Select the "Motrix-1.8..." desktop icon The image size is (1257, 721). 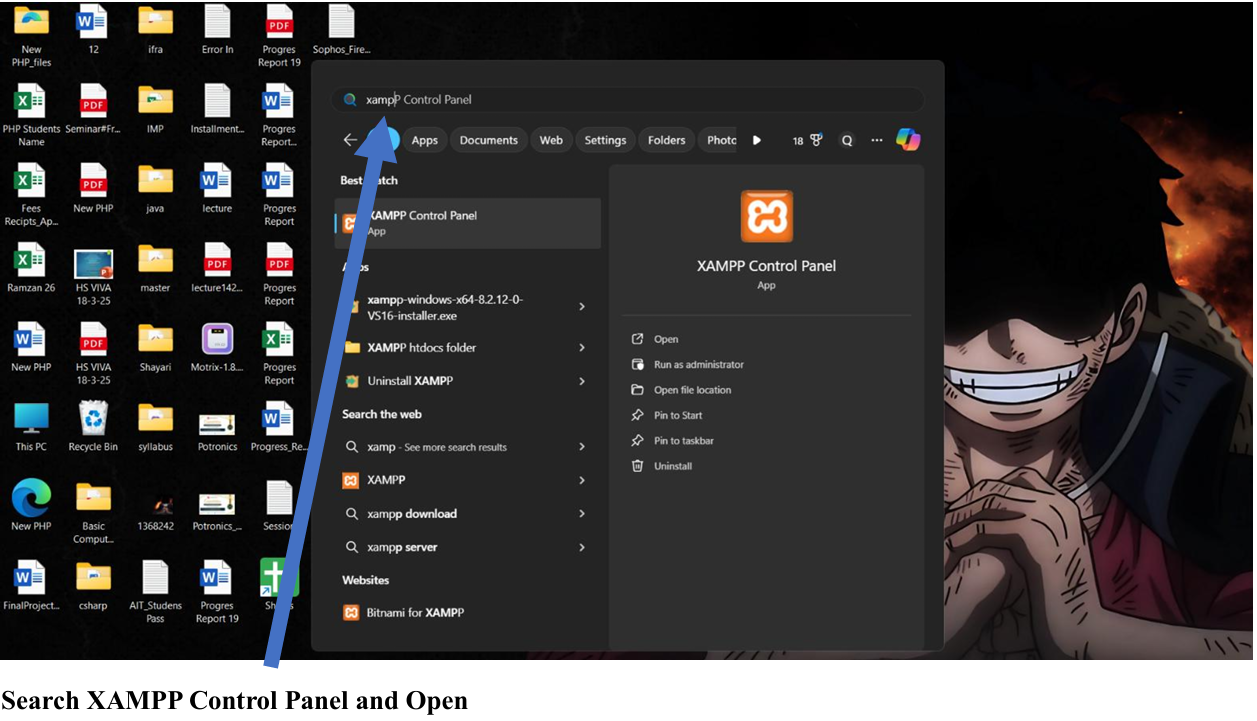(217, 346)
